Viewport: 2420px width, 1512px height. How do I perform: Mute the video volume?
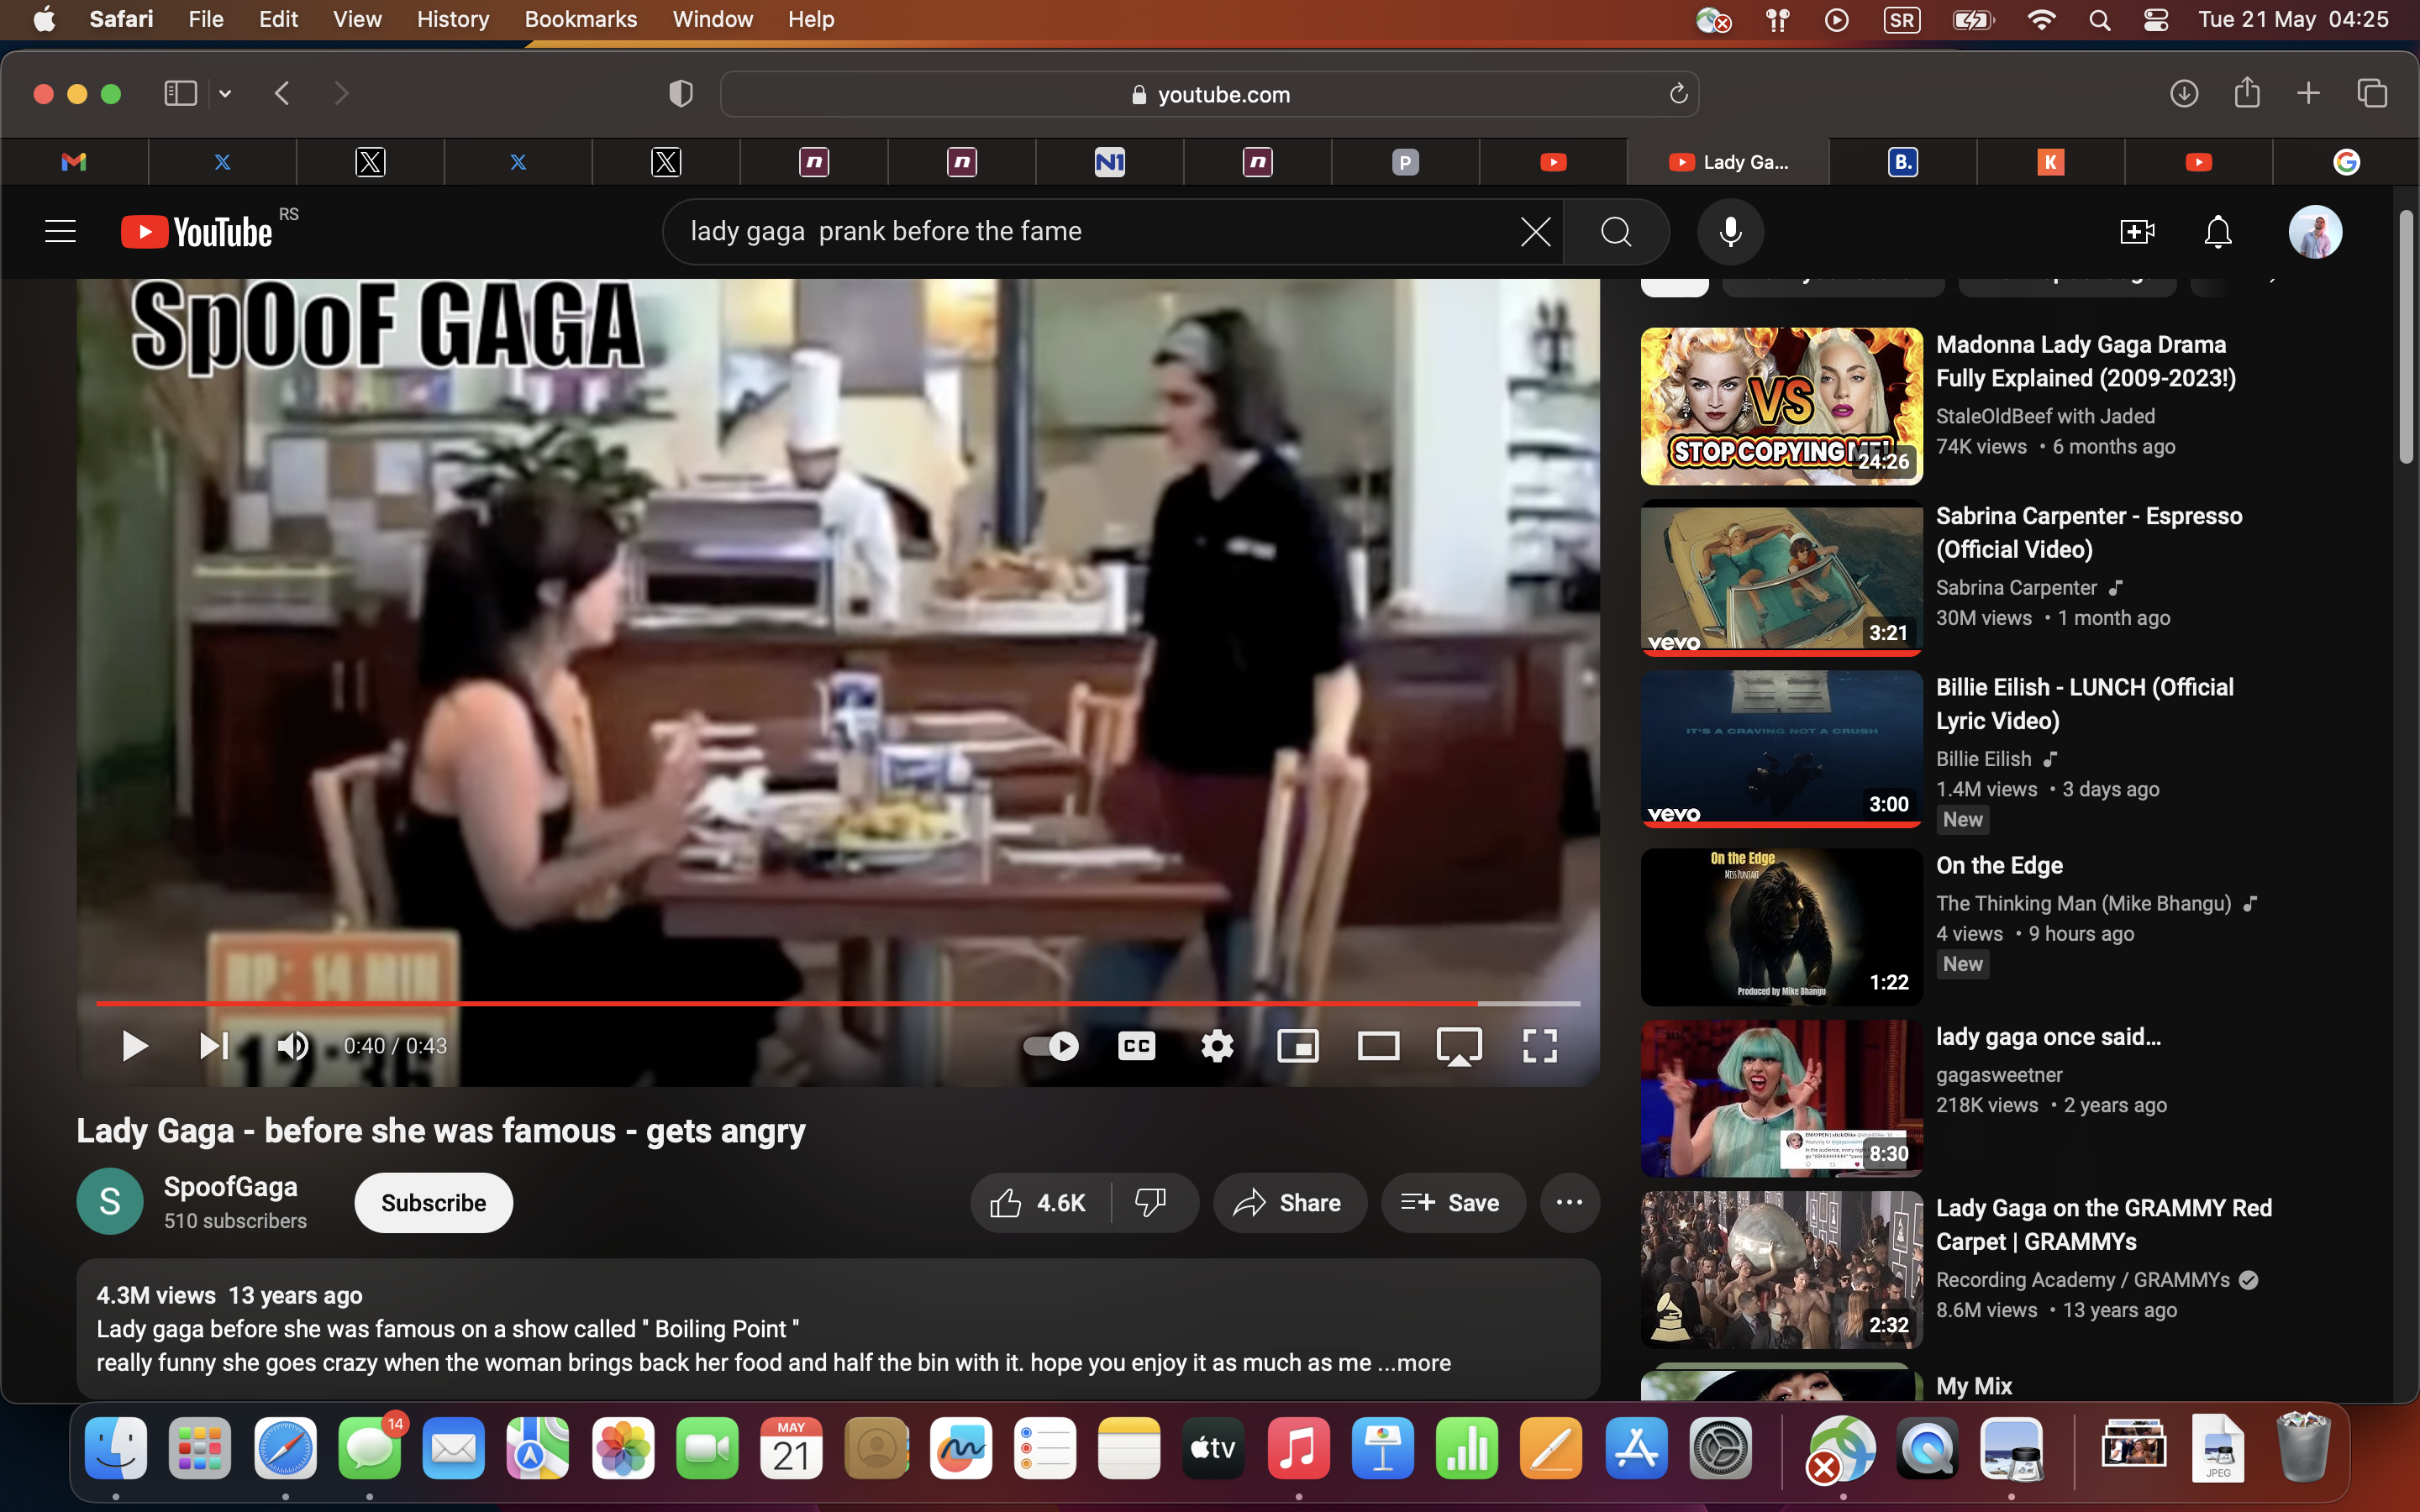coord(292,1046)
